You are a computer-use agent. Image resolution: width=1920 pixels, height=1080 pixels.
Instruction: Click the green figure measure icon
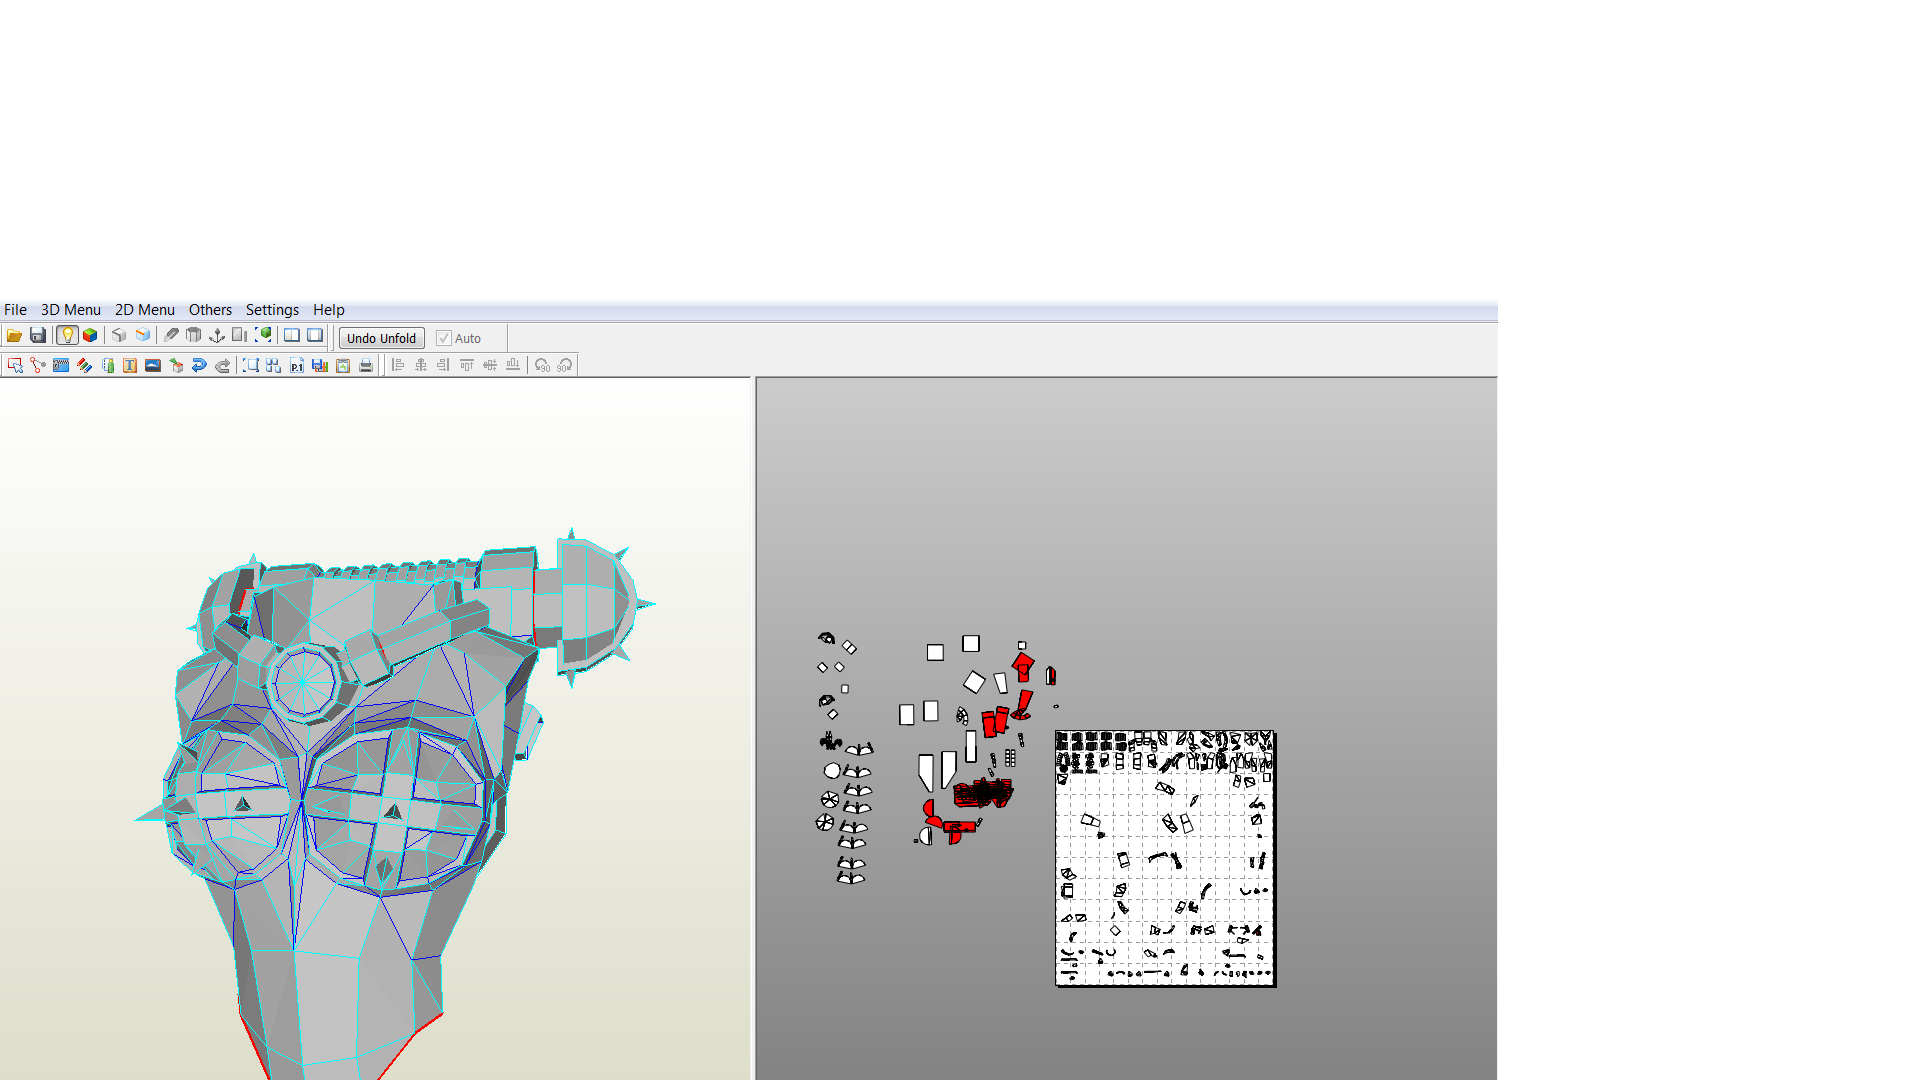click(x=108, y=366)
